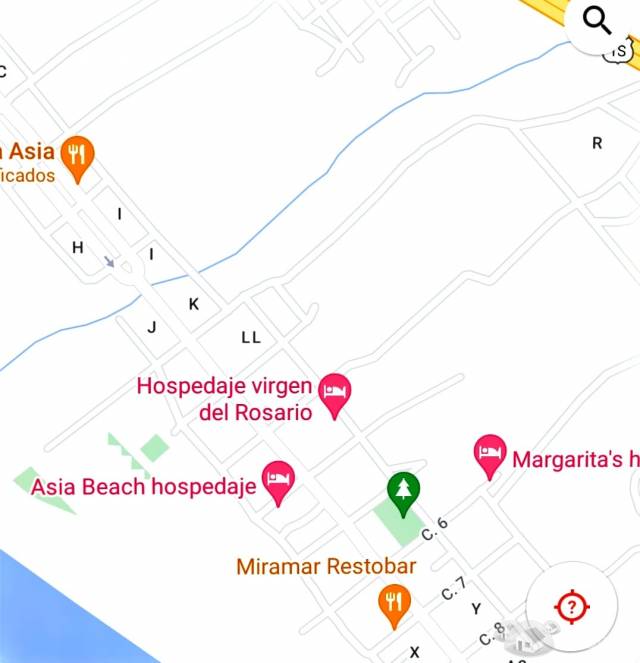The image size is (640, 663).
Task: Click the C. 6 street label
Action: (435, 529)
